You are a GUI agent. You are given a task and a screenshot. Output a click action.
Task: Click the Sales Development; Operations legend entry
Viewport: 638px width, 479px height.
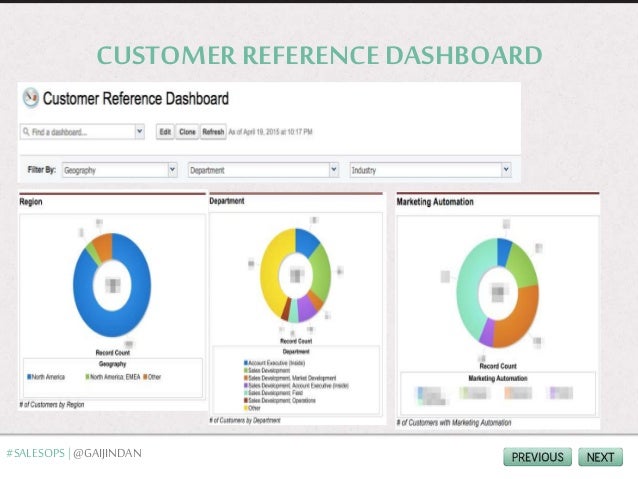(280, 400)
